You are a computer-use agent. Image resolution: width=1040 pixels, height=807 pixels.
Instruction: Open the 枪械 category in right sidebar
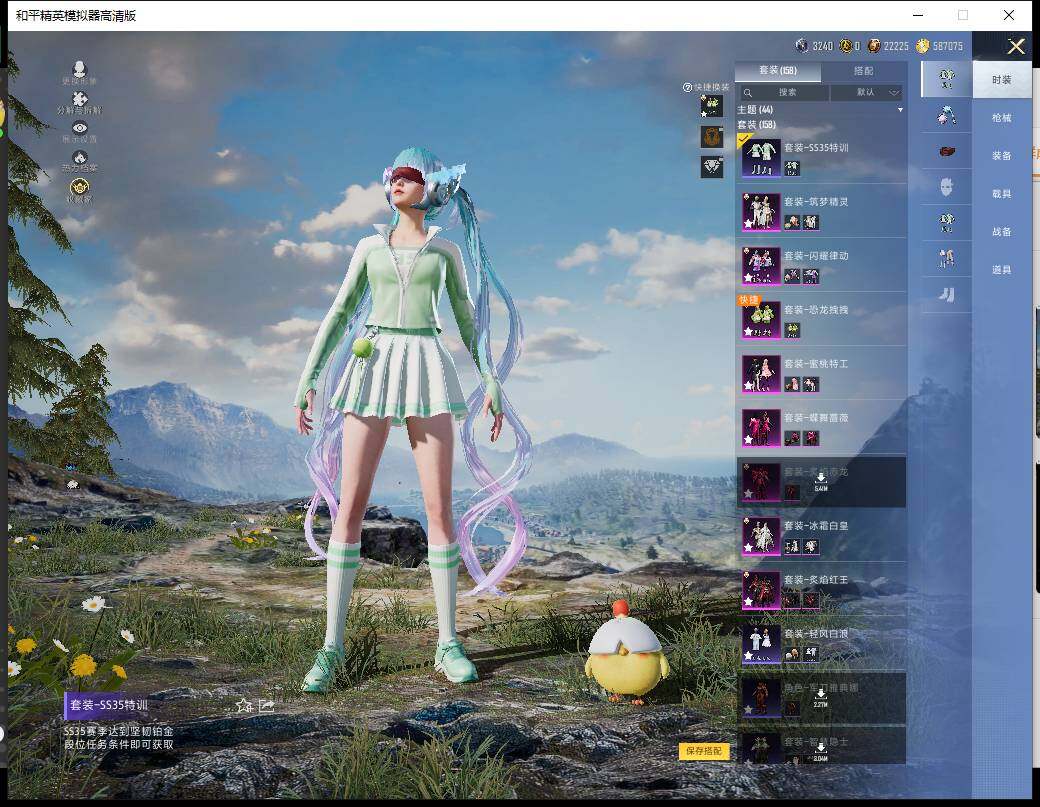[1001, 117]
